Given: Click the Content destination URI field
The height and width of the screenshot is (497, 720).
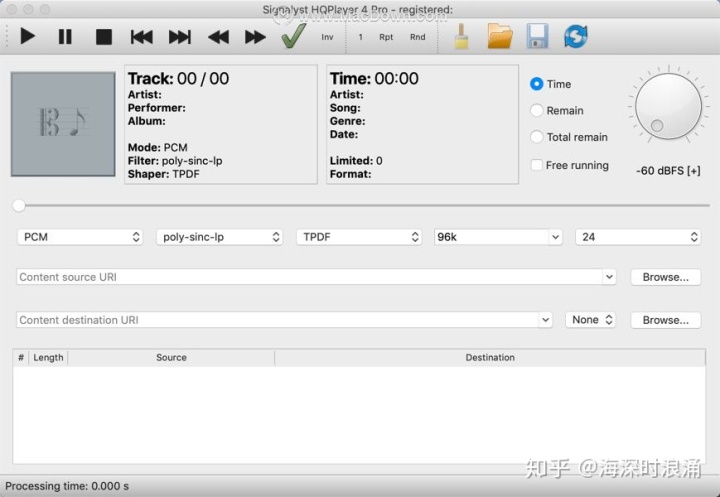Looking at the screenshot, I should coord(277,320).
